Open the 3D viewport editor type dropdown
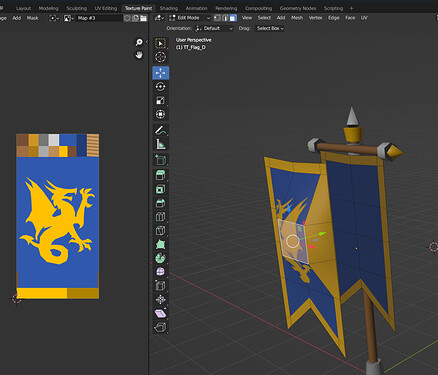The width and height of the screenshot is (438, 375). click(159, 18)
